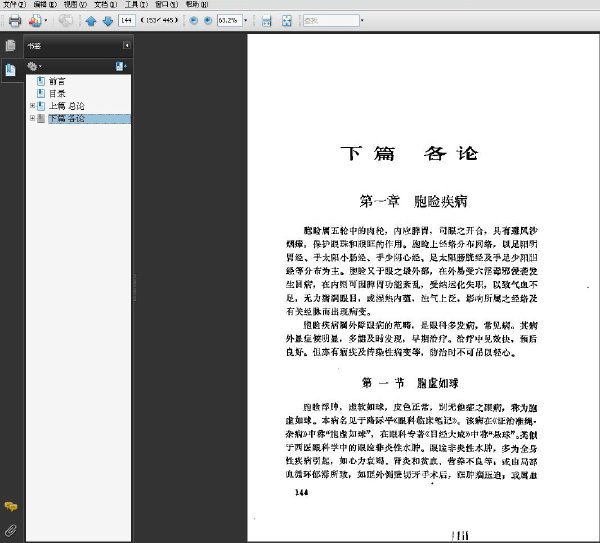Click the Print icon in toolbar

tap(15, 21)
